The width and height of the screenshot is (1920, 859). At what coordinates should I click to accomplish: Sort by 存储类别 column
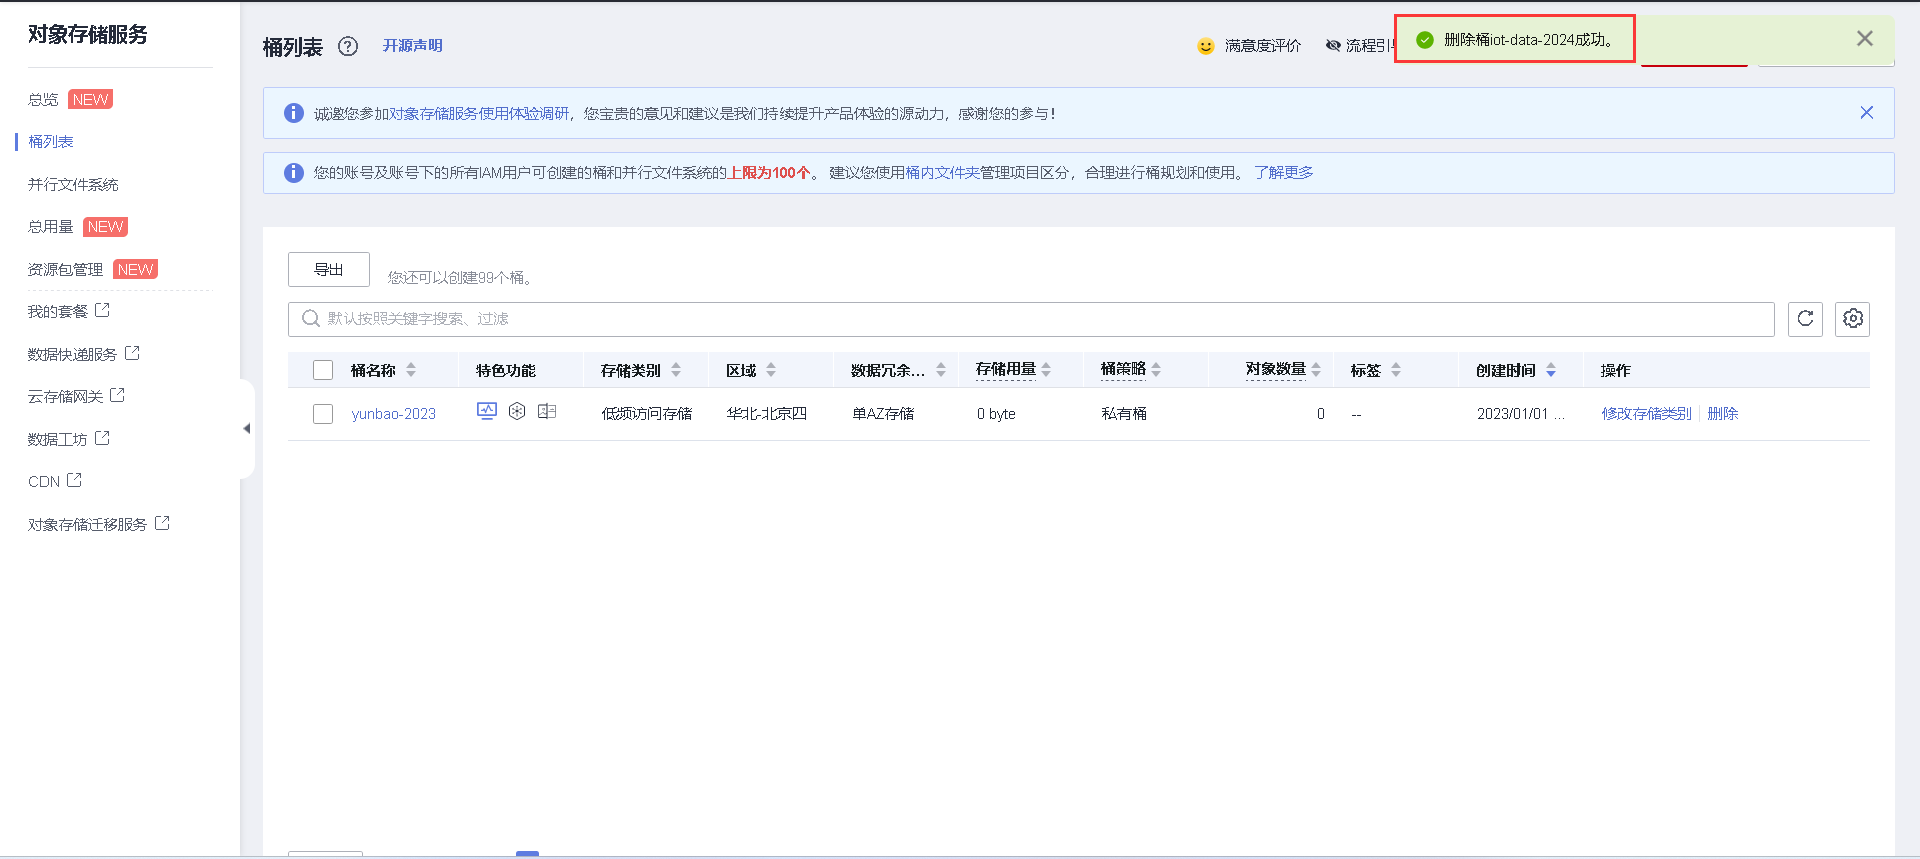pos(676,370)
